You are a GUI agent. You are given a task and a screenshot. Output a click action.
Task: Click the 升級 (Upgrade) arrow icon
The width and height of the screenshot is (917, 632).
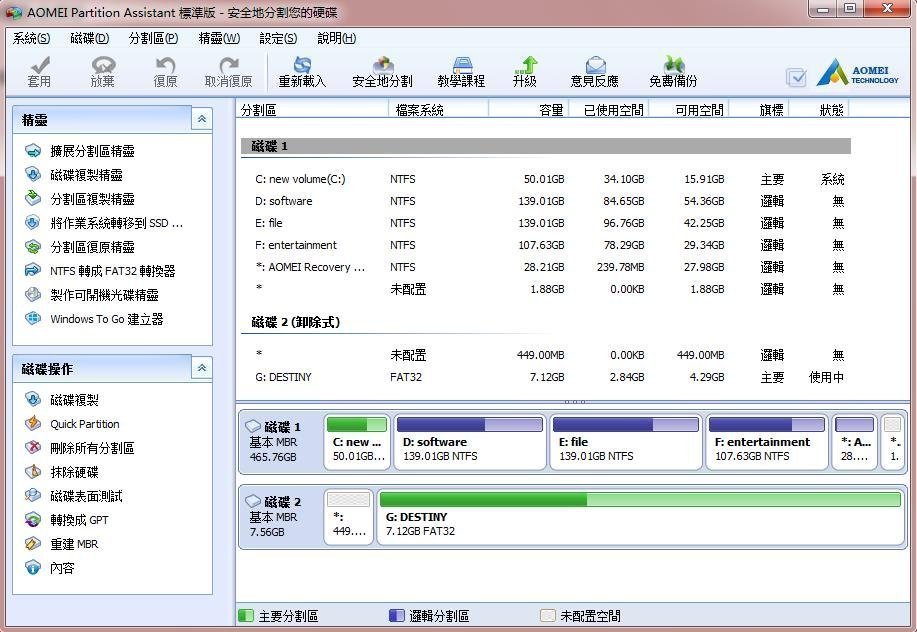point(525,72)
